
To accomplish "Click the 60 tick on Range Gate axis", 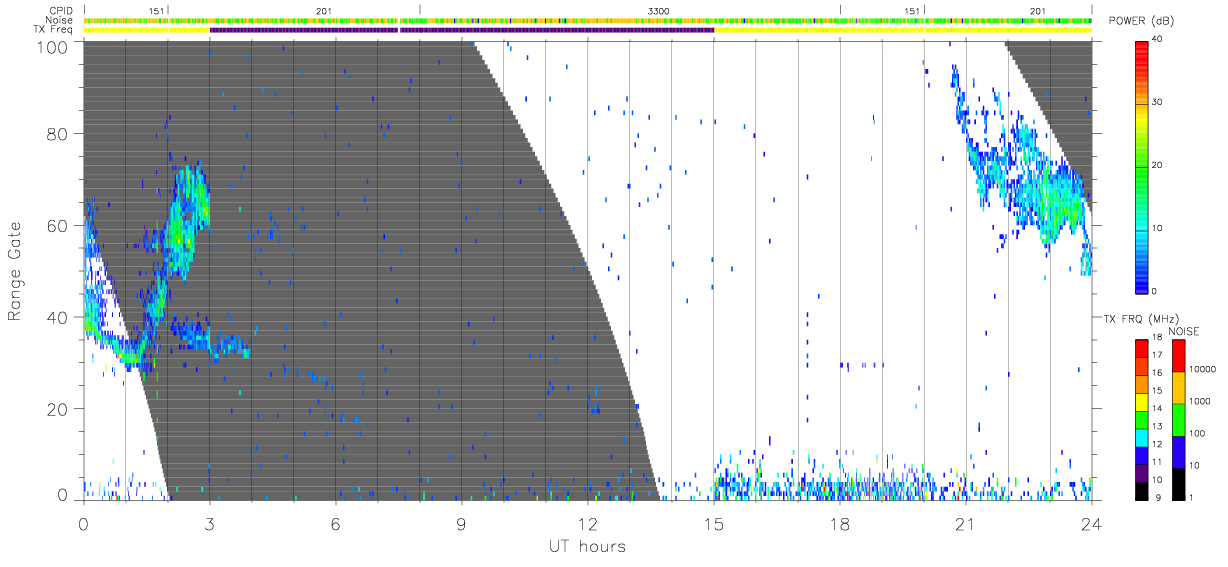I will pyautogui.click(x=59, y=225).
